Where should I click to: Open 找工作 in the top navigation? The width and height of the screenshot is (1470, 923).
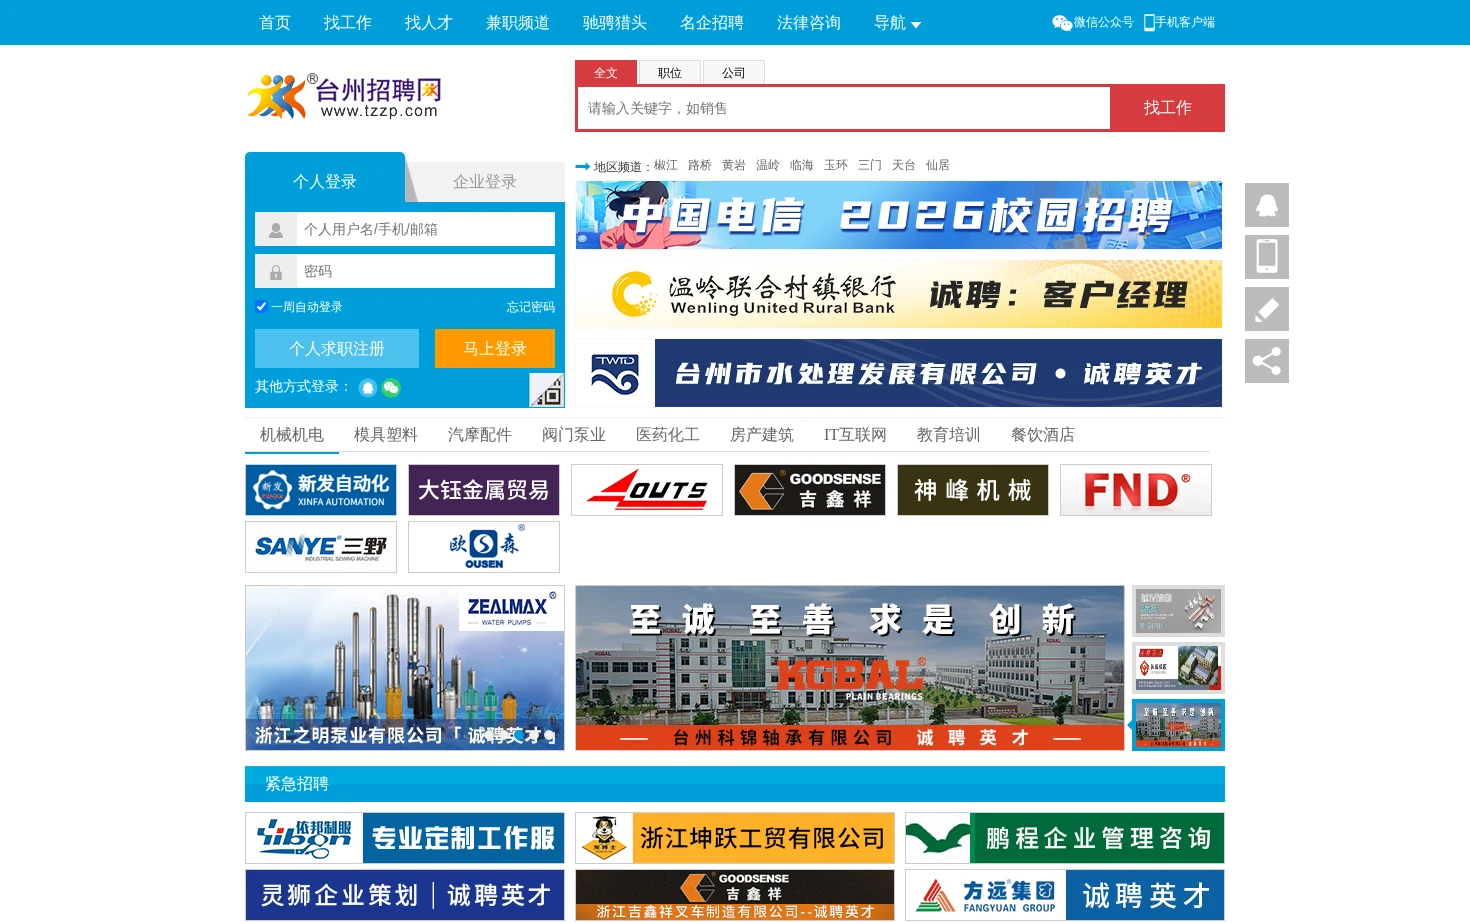(x=348, y=23)
